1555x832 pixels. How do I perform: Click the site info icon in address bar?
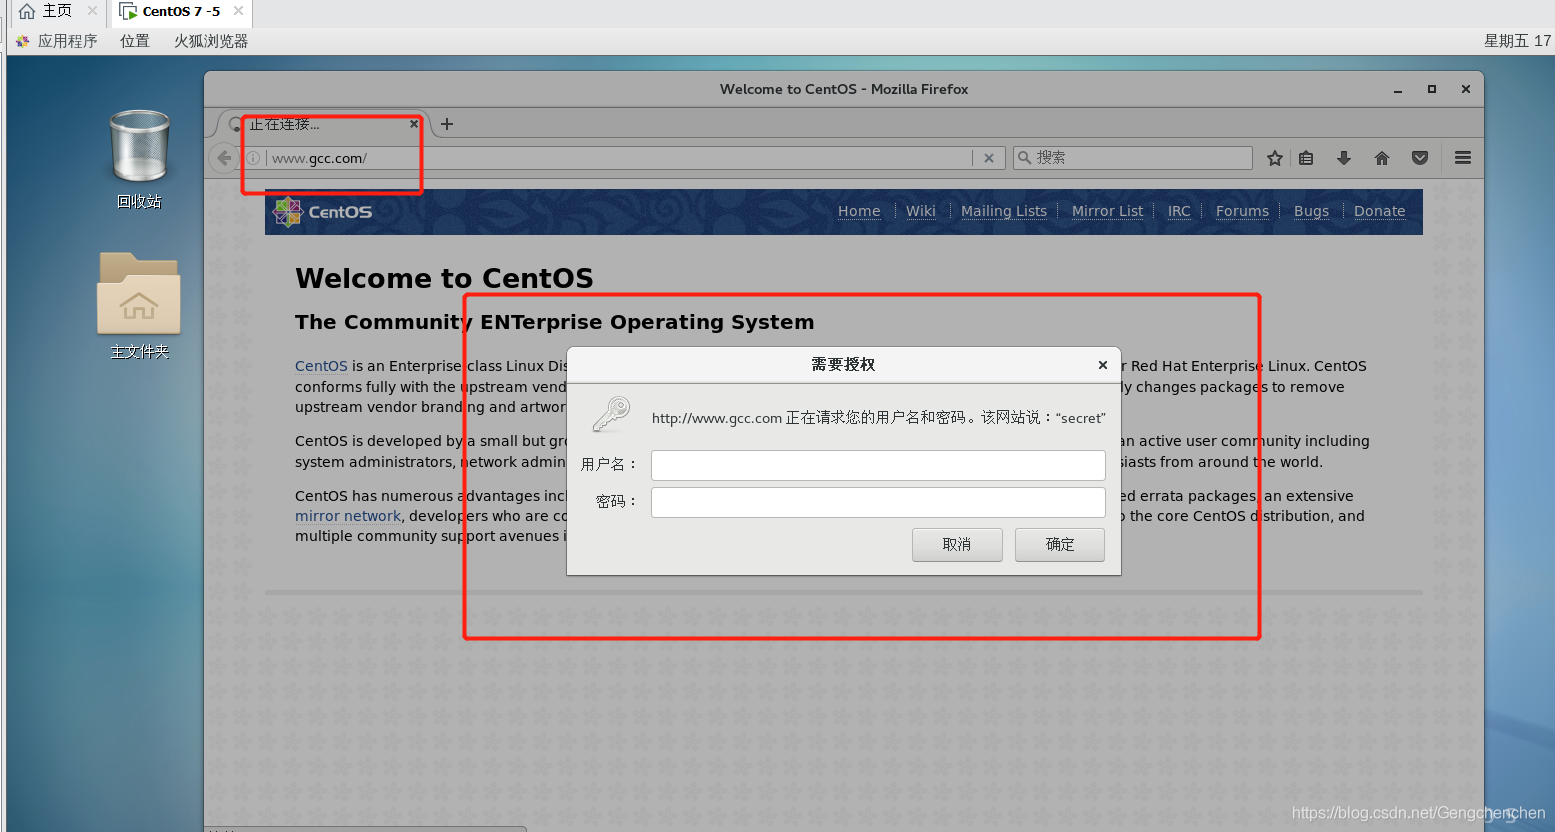254,158
